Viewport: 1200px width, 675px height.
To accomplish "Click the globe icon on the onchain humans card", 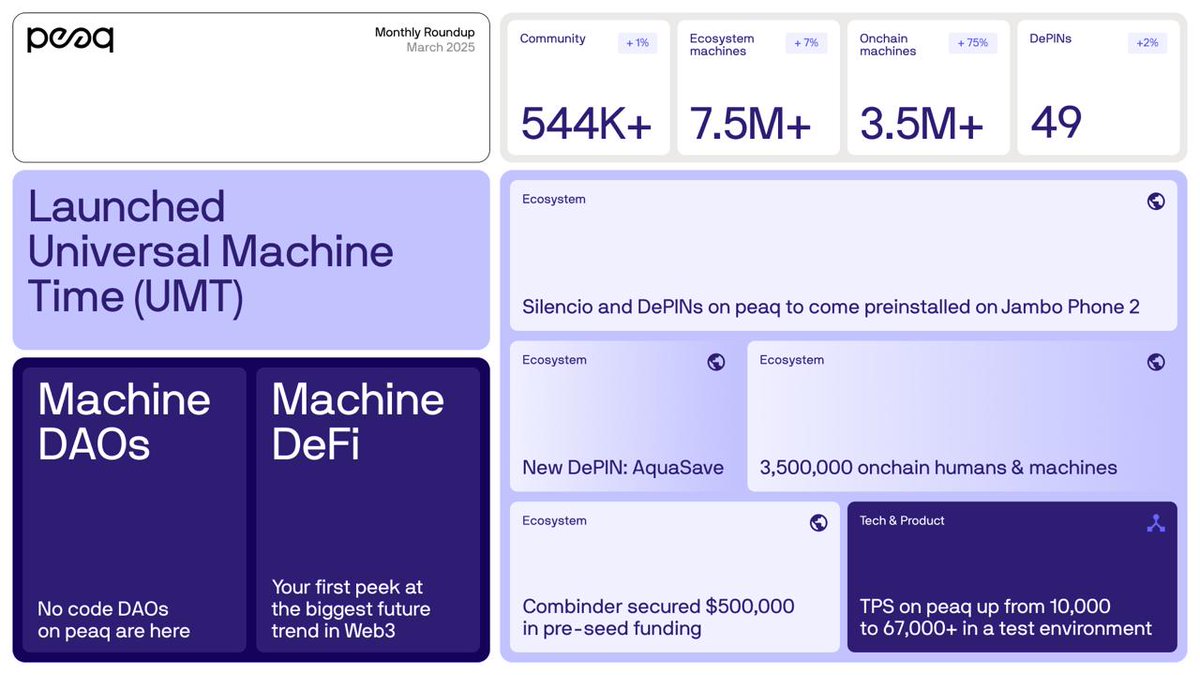I will 1156,361.
